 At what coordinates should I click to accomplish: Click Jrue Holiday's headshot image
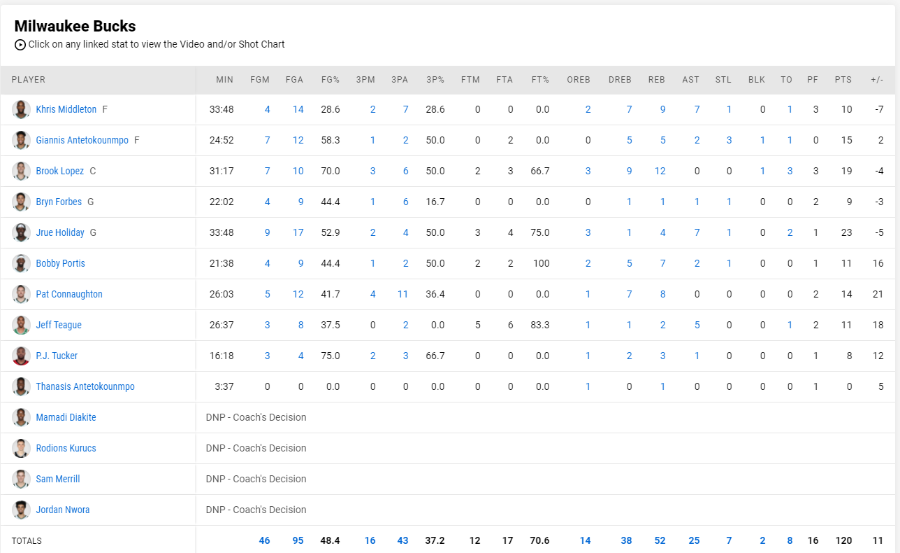[21, 233]
